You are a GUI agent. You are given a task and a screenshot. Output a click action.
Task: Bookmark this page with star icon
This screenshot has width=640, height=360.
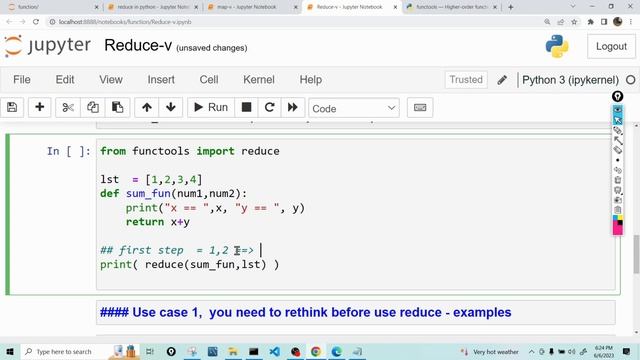574,22
